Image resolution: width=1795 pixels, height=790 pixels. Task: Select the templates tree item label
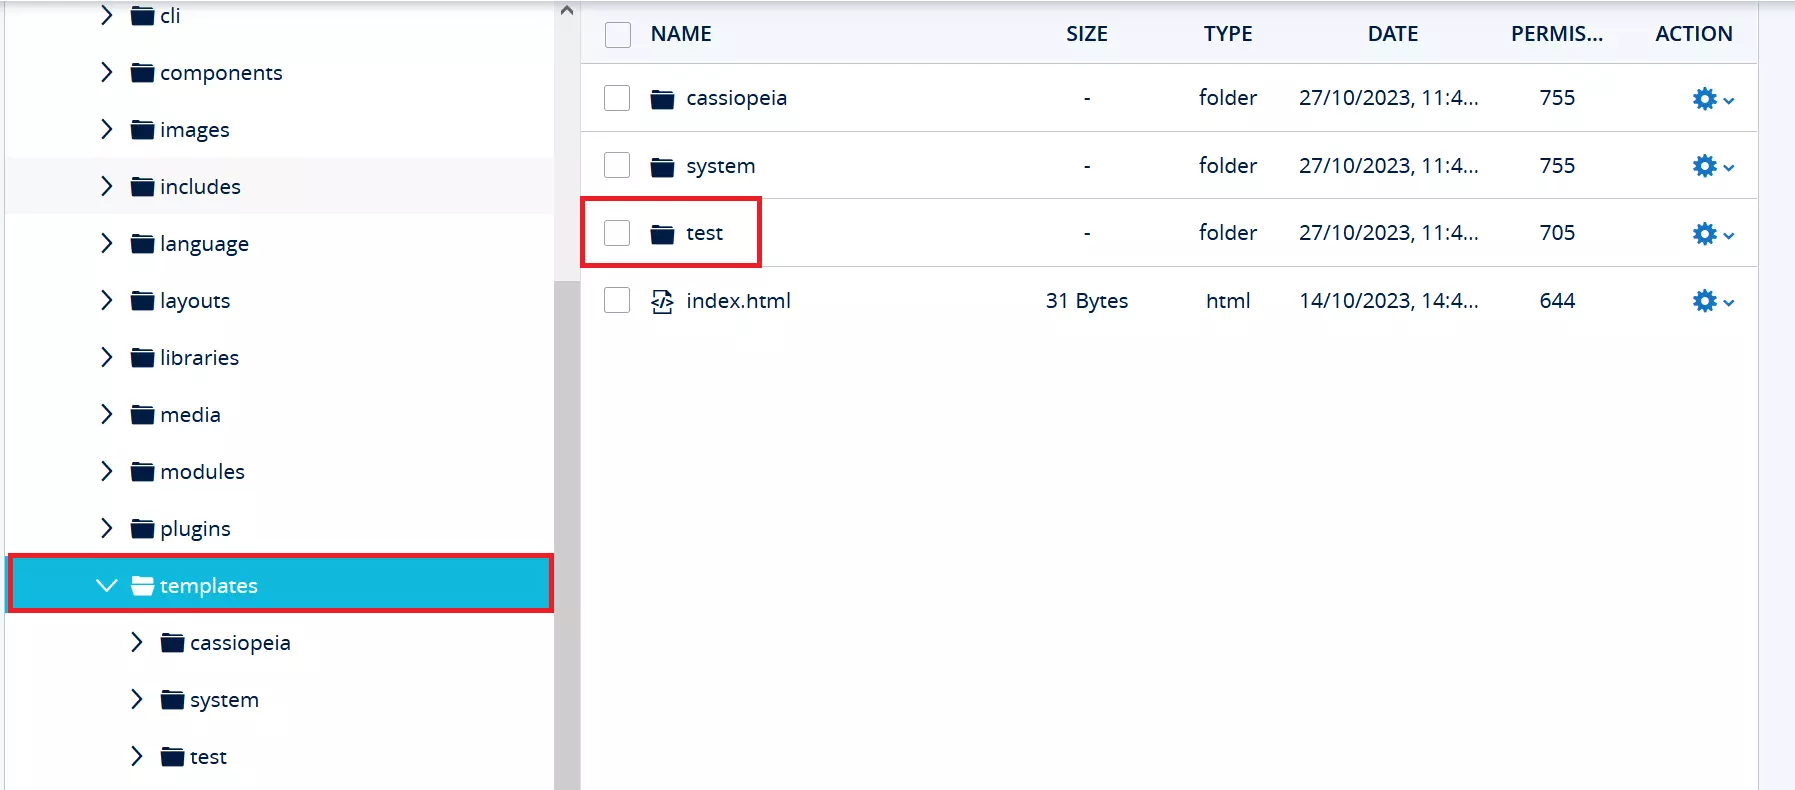pyautogui.click(x=209, y=586)
